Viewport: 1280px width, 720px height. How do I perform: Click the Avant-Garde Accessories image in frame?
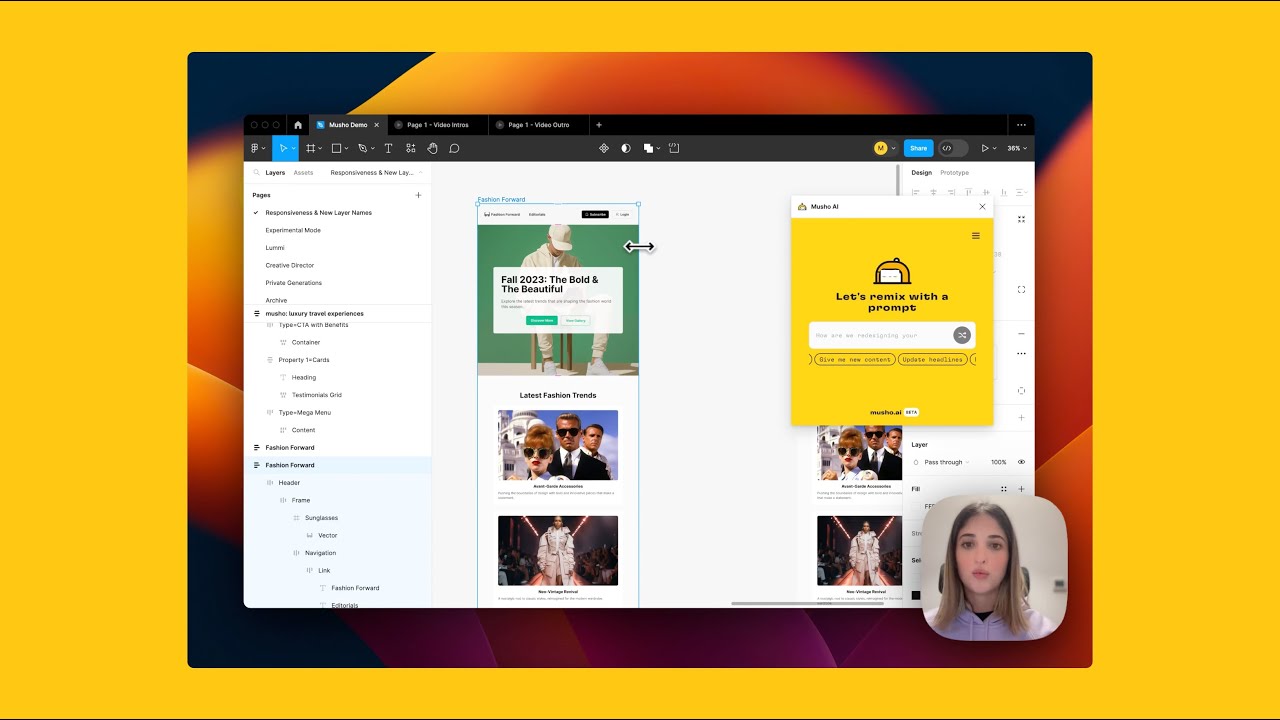tap(558, 445)
